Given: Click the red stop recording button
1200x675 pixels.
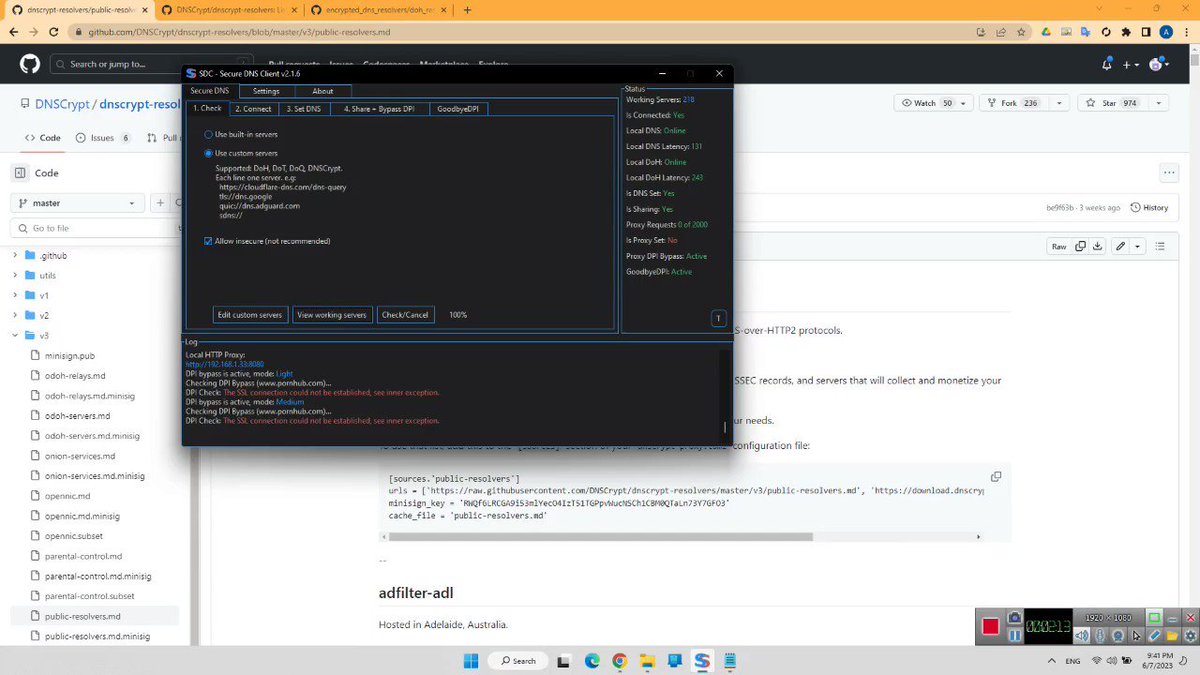Looking at the screenshot, I should tap(990, 626).
